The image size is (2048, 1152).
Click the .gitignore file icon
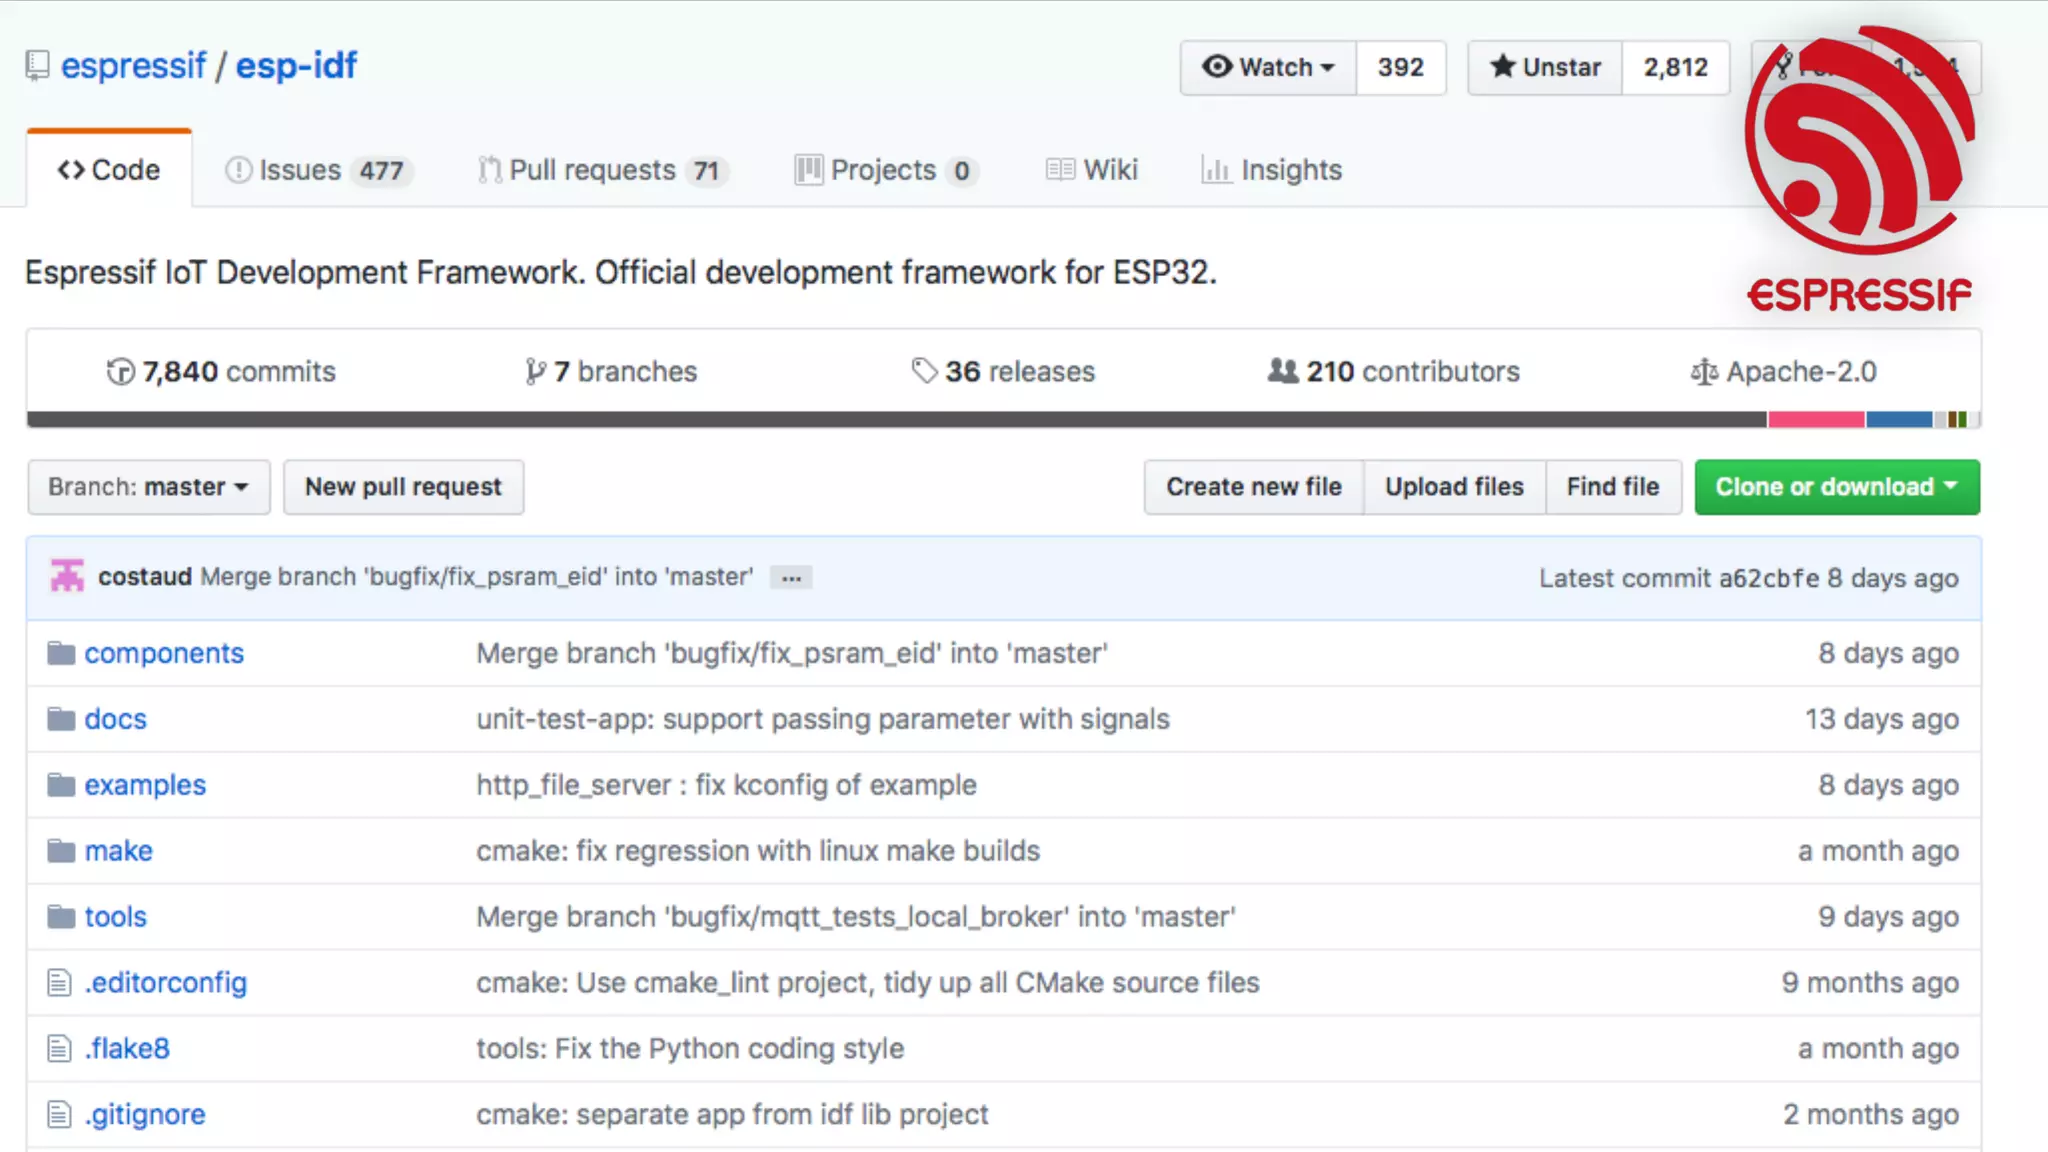[60, 1114]
